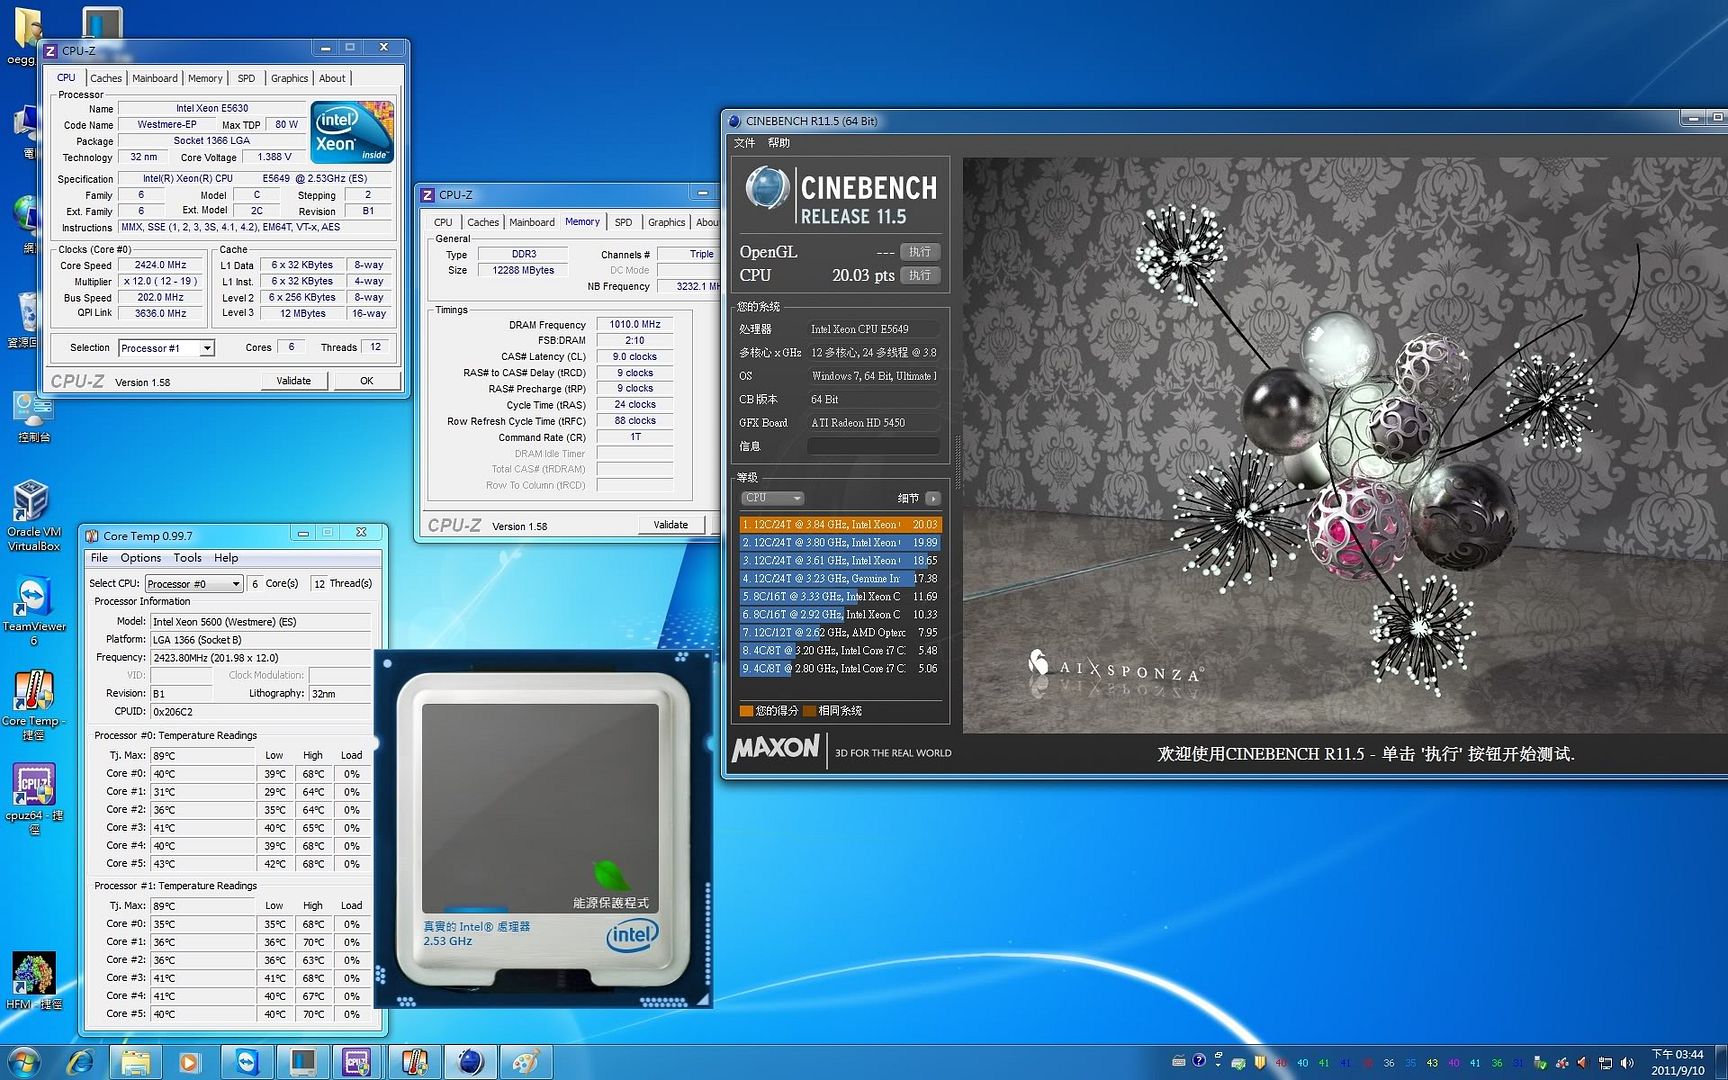Switch to CPU tab in second CPU-Z
Viewport: 1728px width, 1080px height.
pyautogui.click(x=443, y=222)
